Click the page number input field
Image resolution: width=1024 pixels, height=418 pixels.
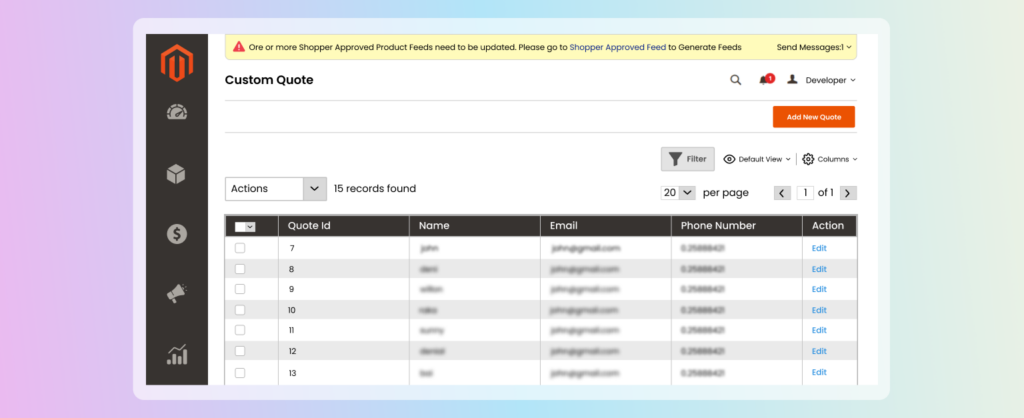tap(805, 192)
